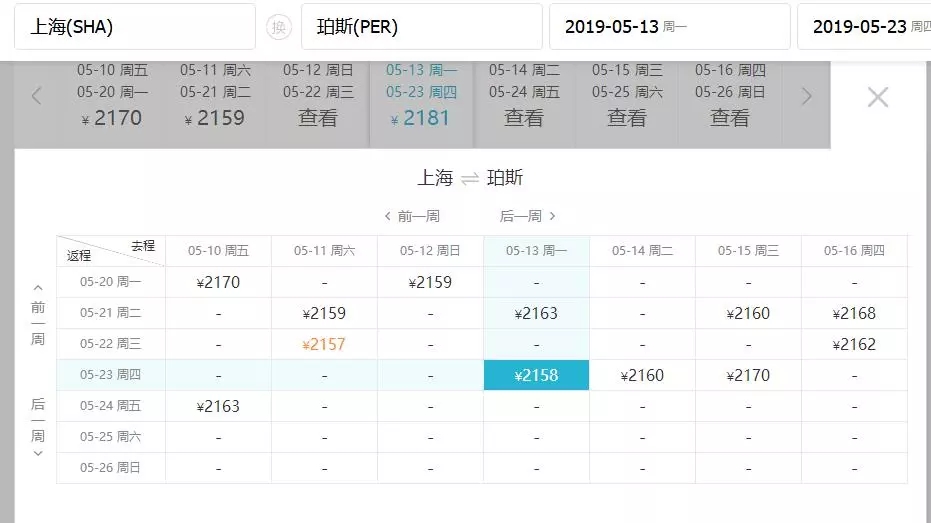This screenshot has height=523, width=931.
Task: Open return date field 2019-05-23
Action: 864,27
